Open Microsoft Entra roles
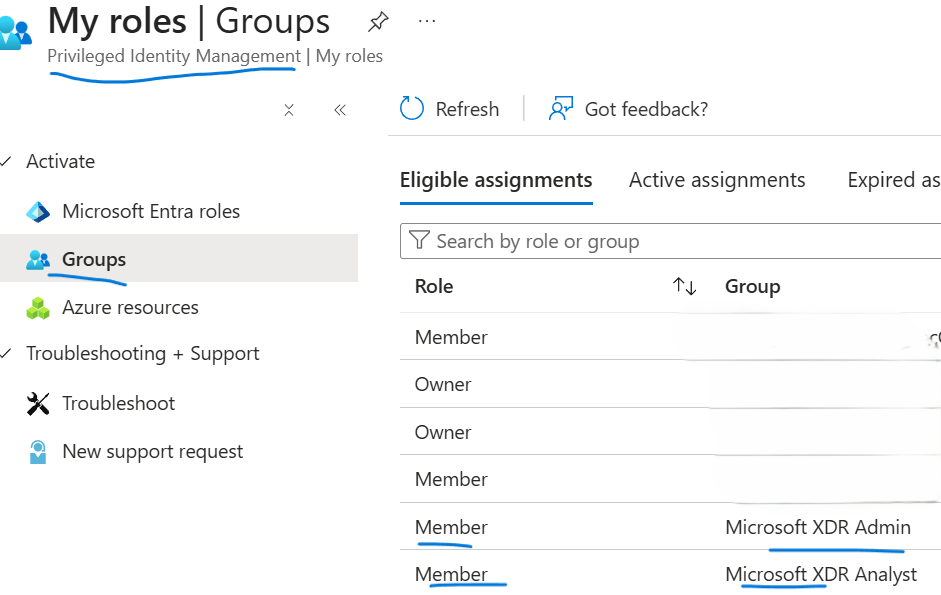 [x=151, y=211]
